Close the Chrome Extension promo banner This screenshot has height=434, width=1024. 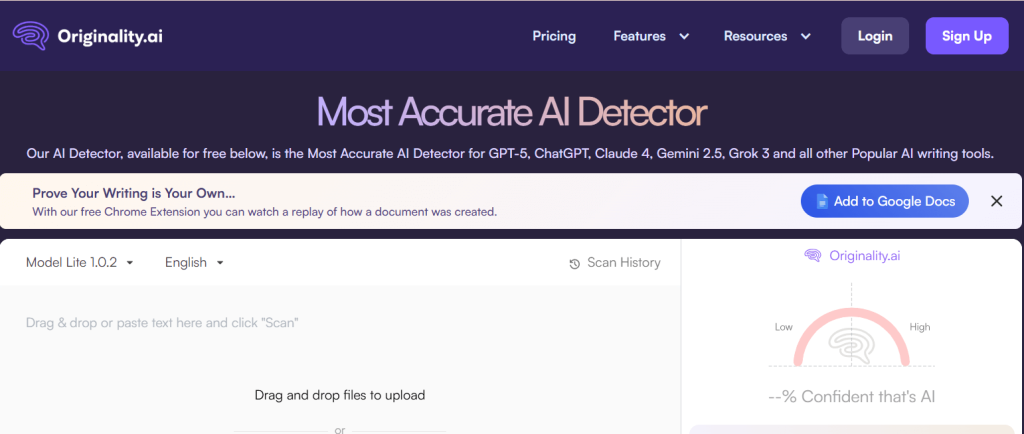[x=996, y=201]
